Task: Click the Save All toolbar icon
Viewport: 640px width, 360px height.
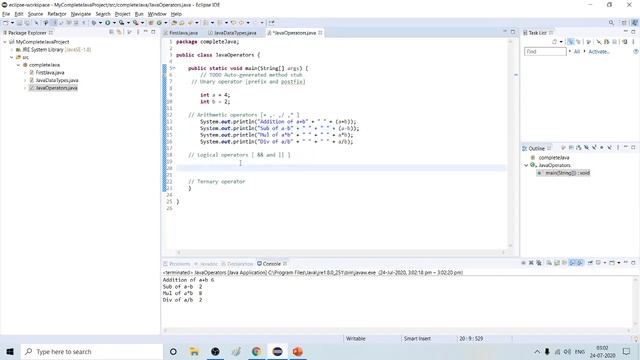Action: 27,22
